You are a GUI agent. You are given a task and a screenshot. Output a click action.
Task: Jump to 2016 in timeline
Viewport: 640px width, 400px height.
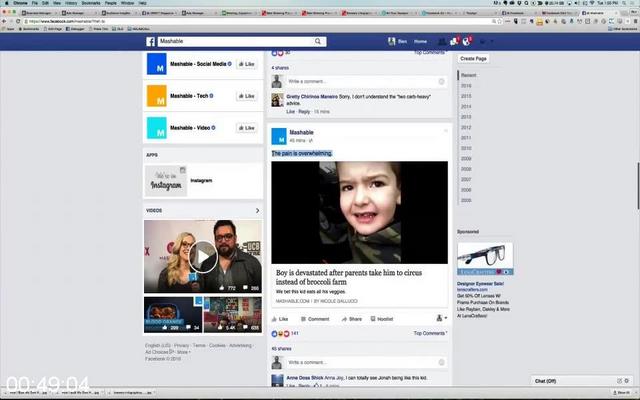pyautogui.click(x=466, y=86)
